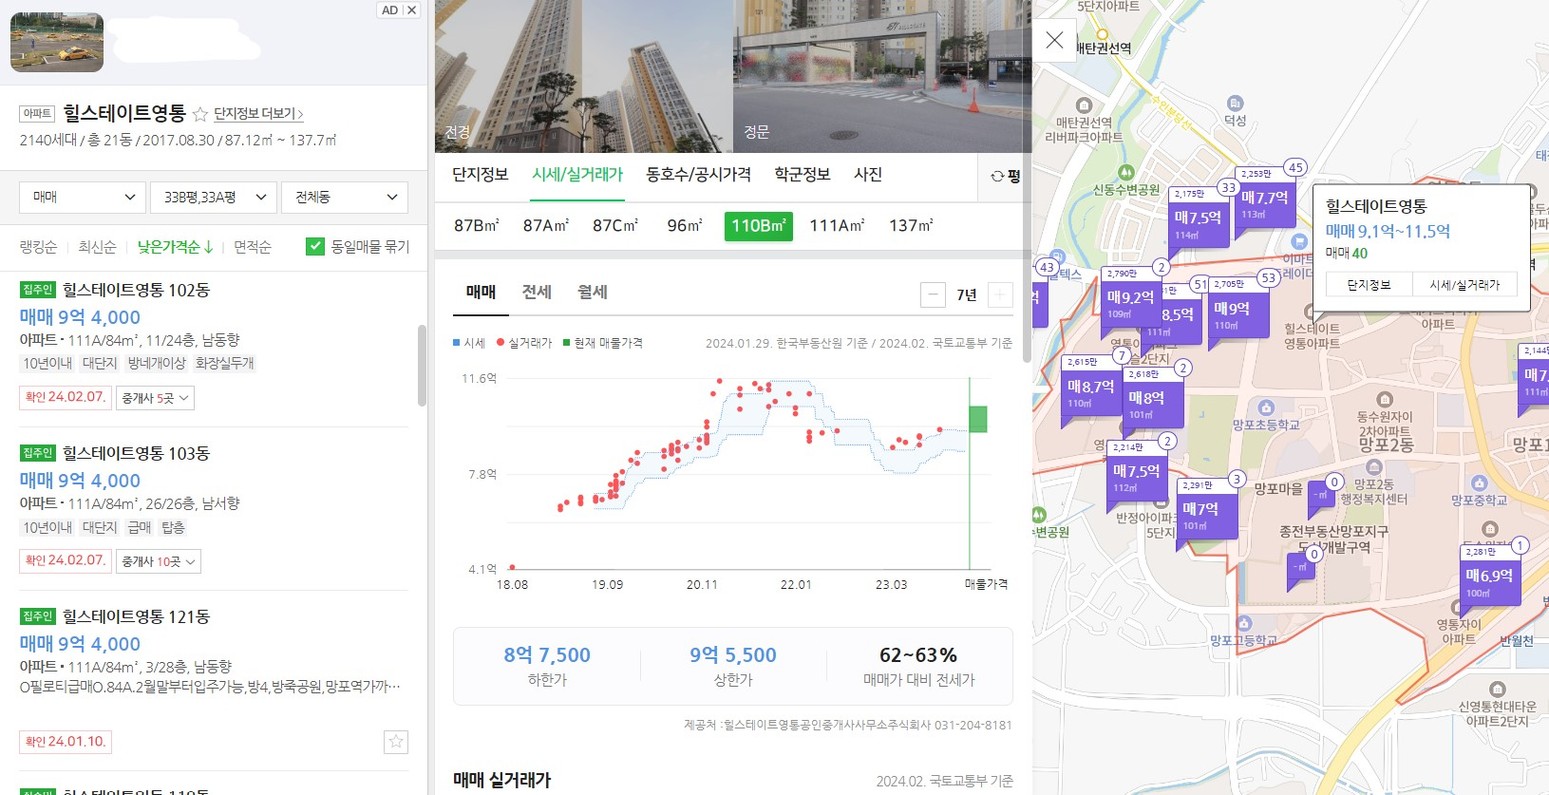Select the 매매 price tab

481,292
